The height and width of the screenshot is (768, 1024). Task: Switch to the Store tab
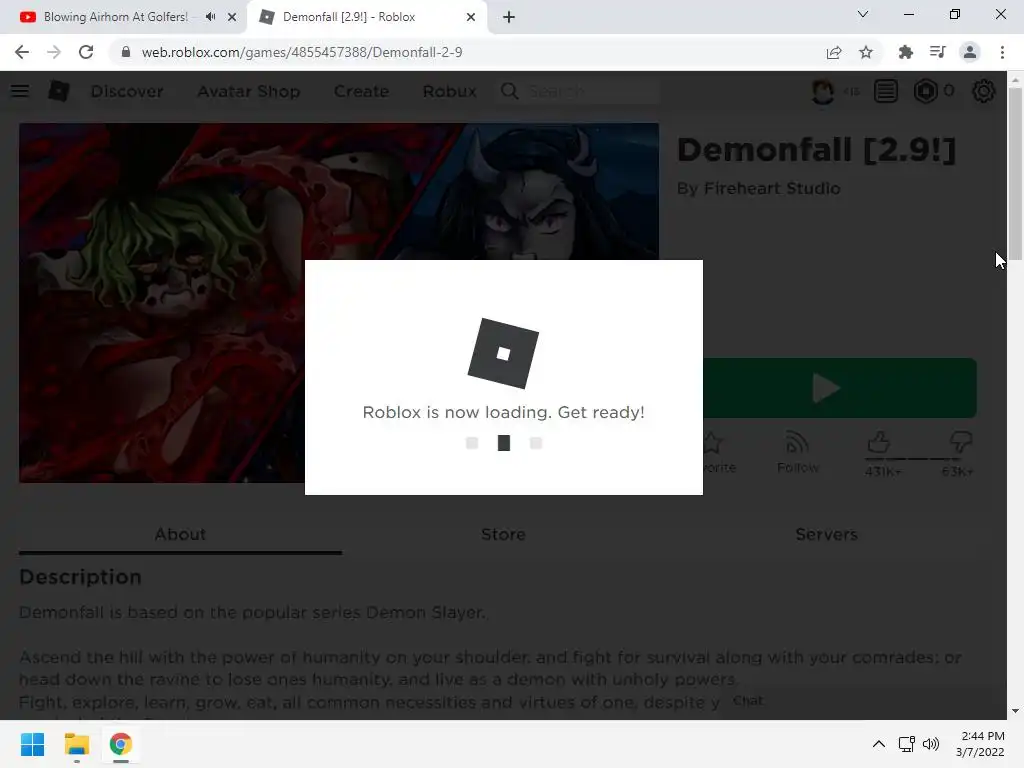tap(503, 535)
